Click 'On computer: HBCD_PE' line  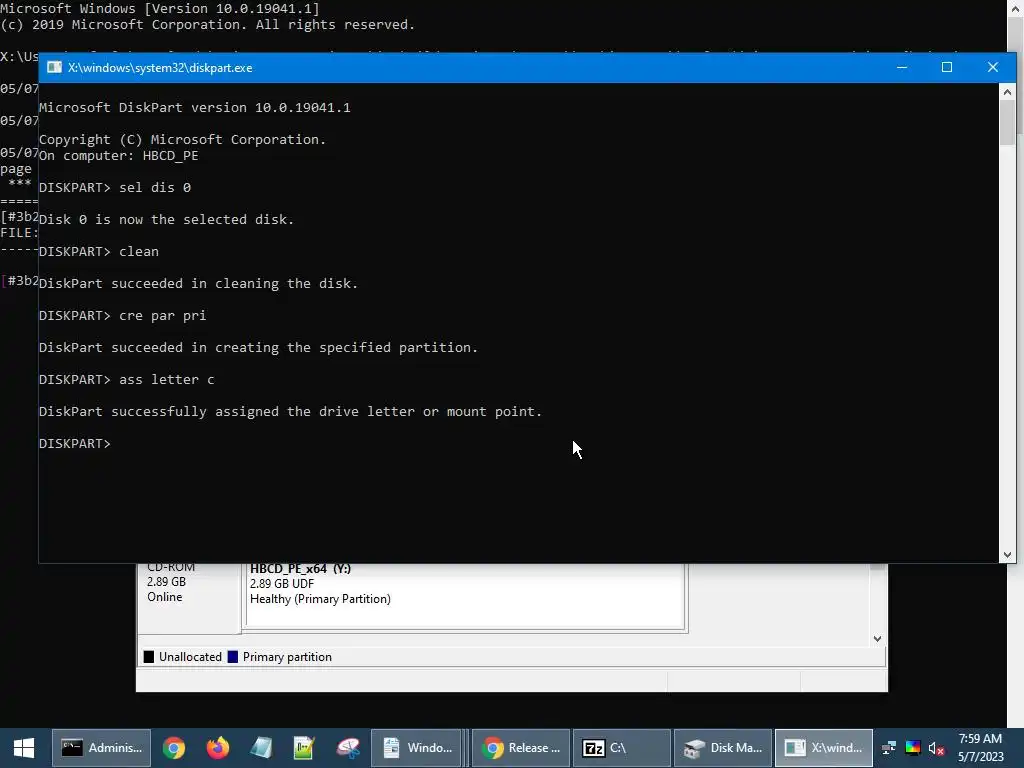(x=119, y=155)
